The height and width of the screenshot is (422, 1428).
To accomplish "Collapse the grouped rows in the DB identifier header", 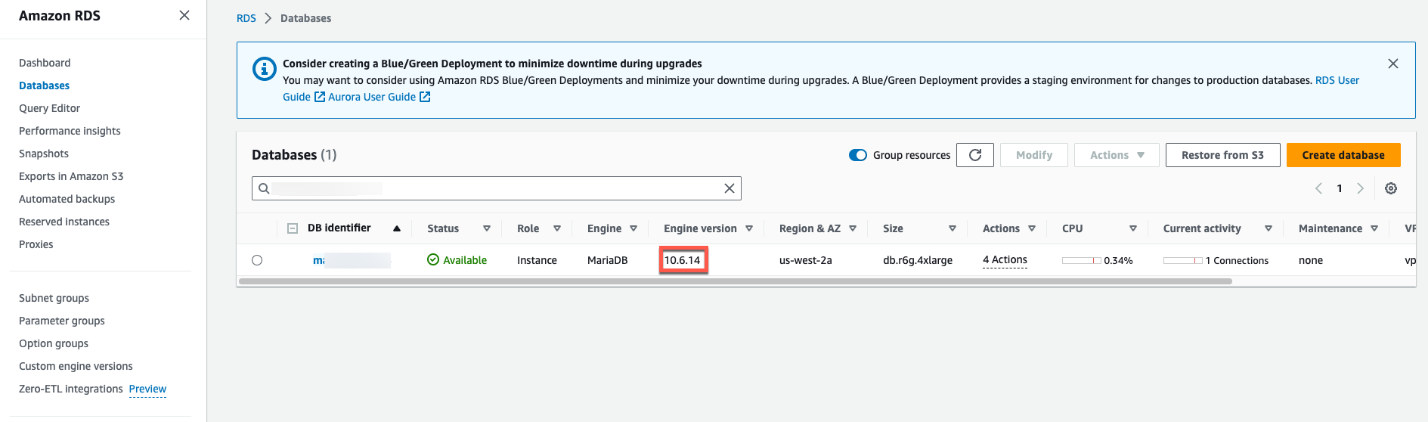I will point(292,228).
